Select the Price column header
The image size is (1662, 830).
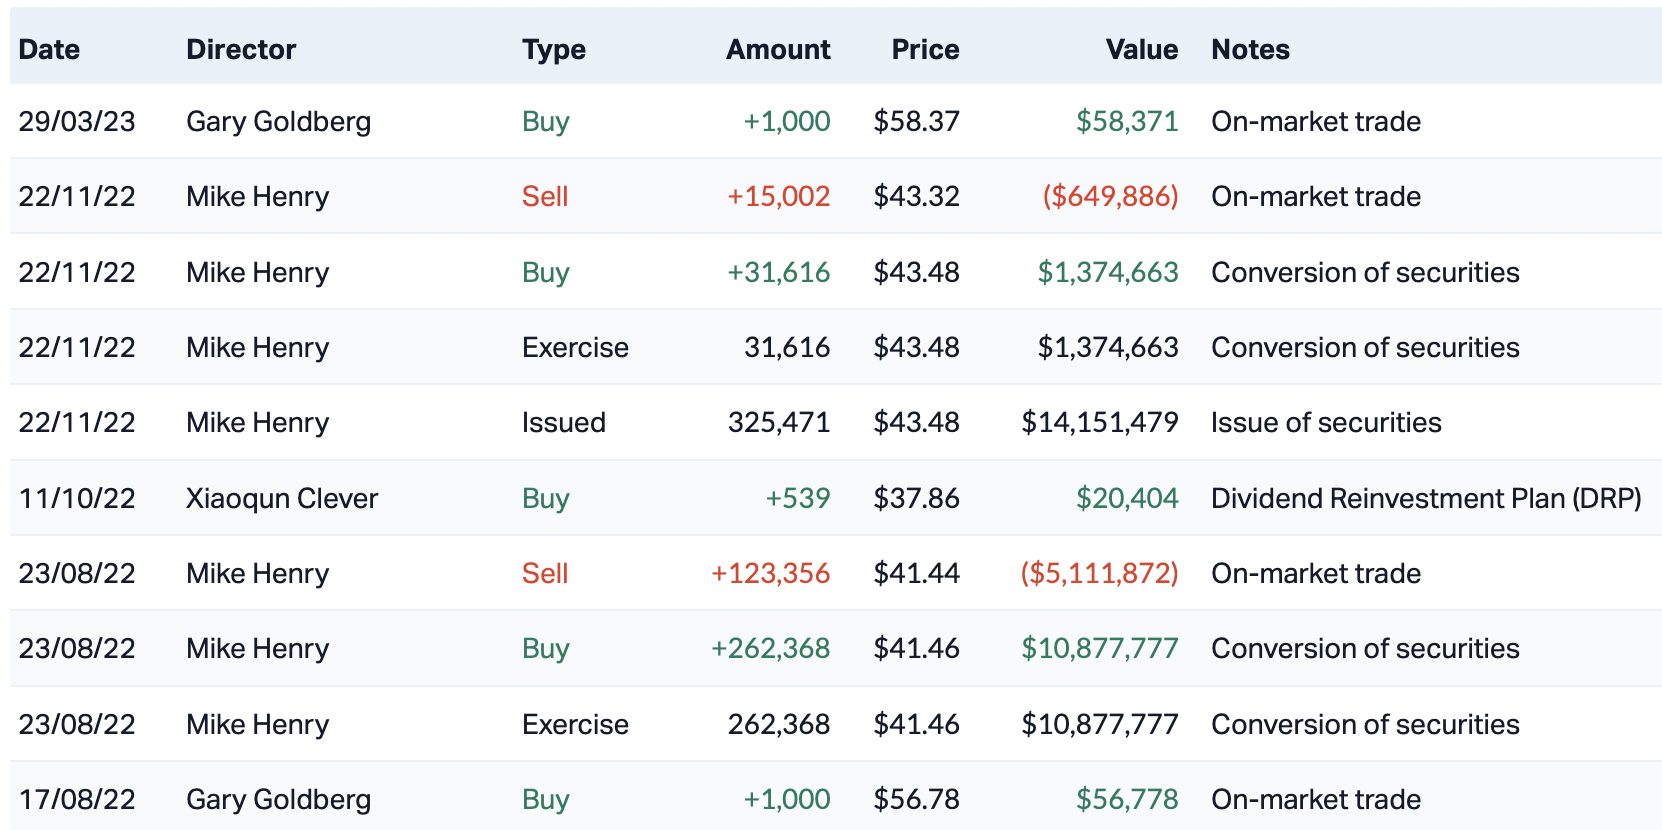click(925, 49)
